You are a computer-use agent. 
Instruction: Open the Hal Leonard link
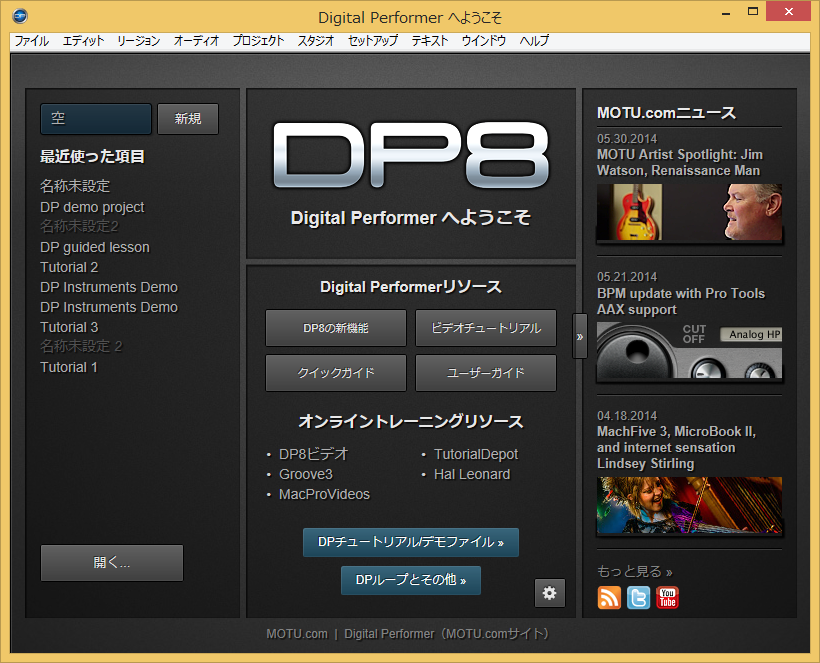(x=472, y=474)
